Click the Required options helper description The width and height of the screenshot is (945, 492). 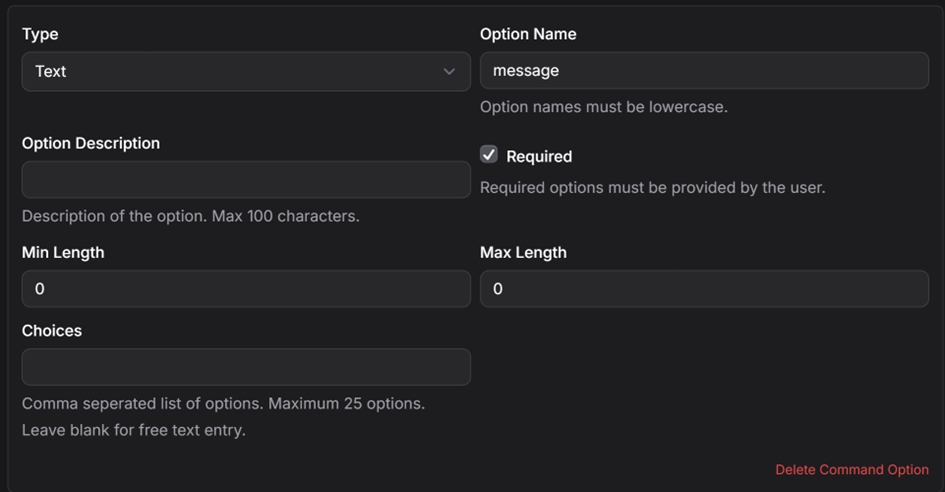click(x=653, y=188)
